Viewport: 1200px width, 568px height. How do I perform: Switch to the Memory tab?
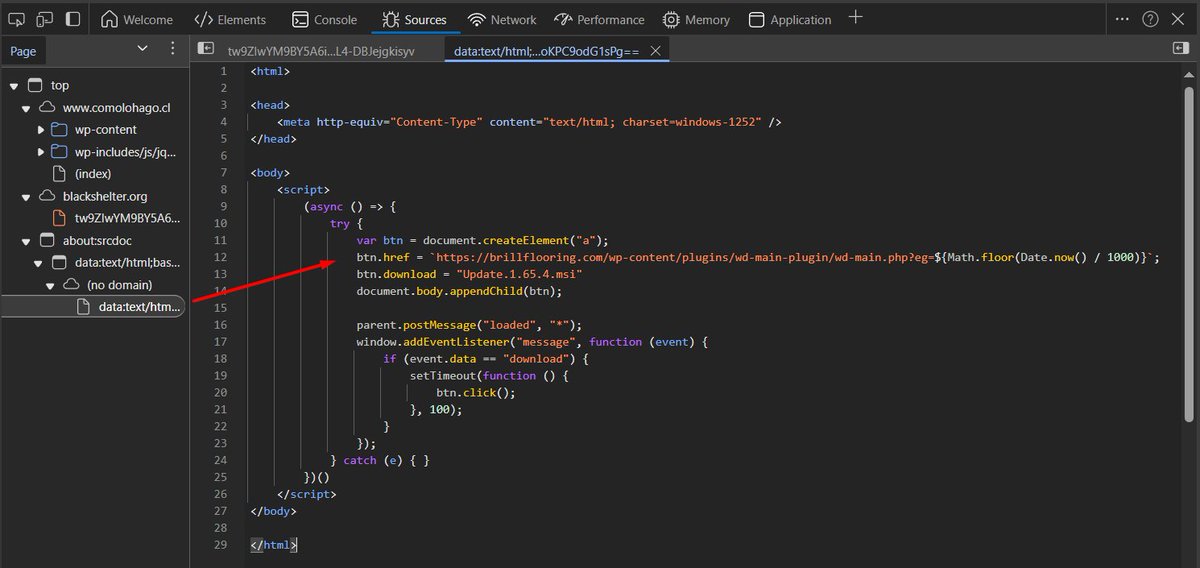[x=696, y=19]
